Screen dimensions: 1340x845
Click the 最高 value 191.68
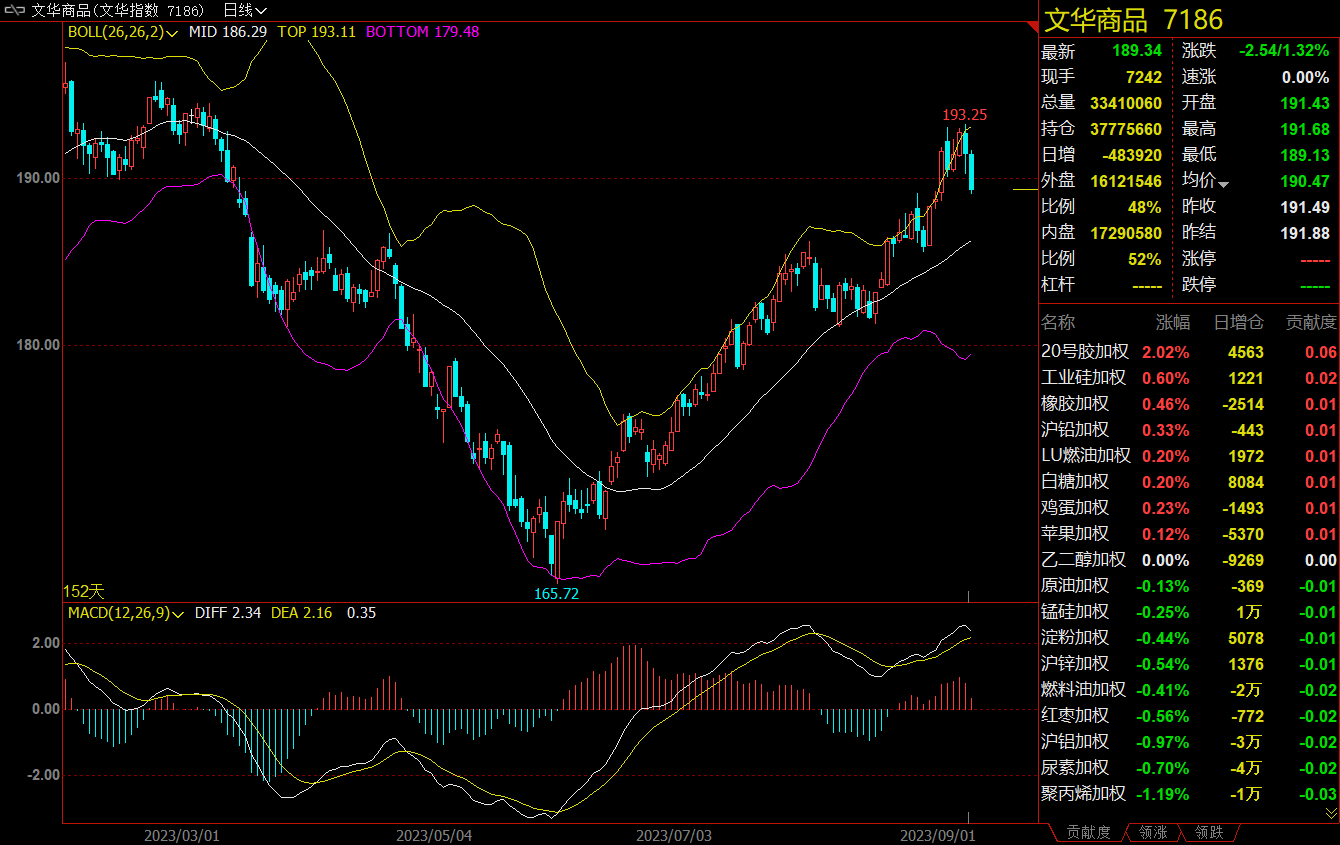(x=1305, y=129)
